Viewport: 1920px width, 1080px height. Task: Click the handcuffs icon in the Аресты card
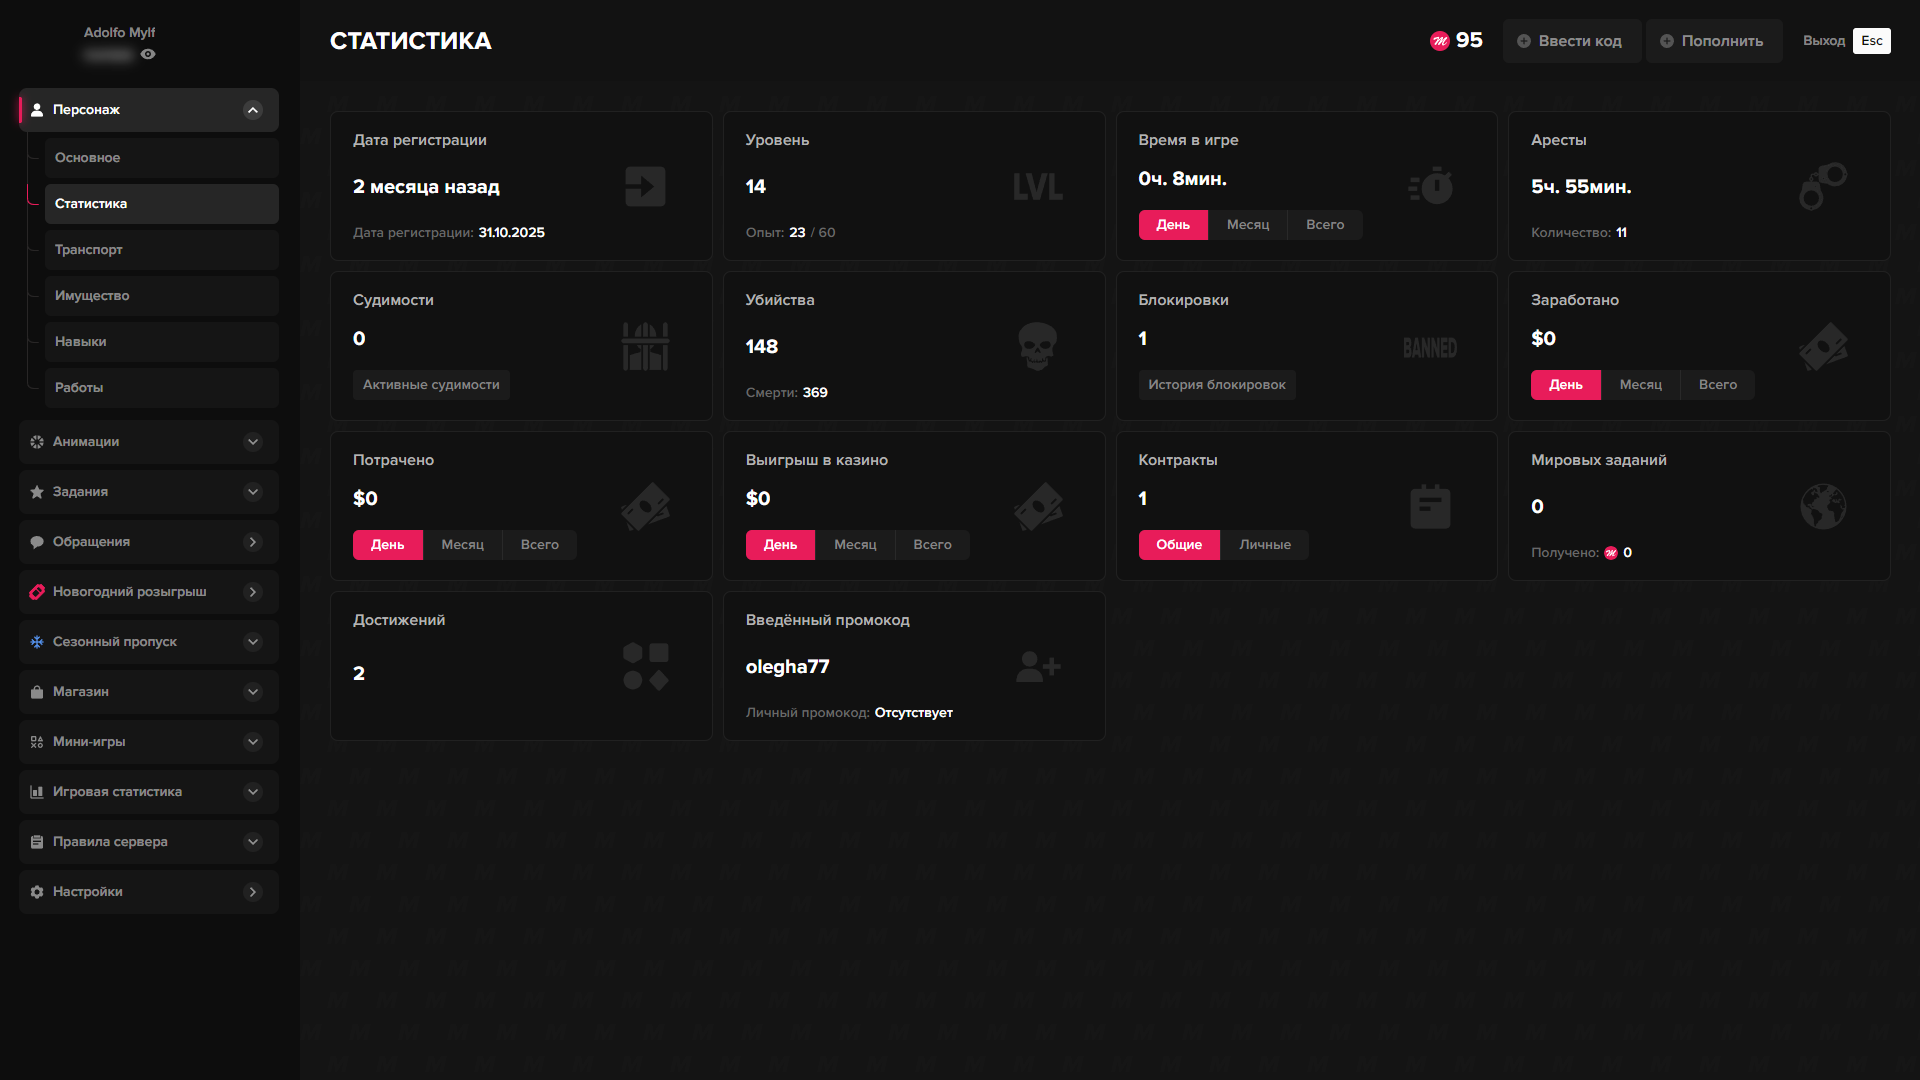pos(1822,186)
